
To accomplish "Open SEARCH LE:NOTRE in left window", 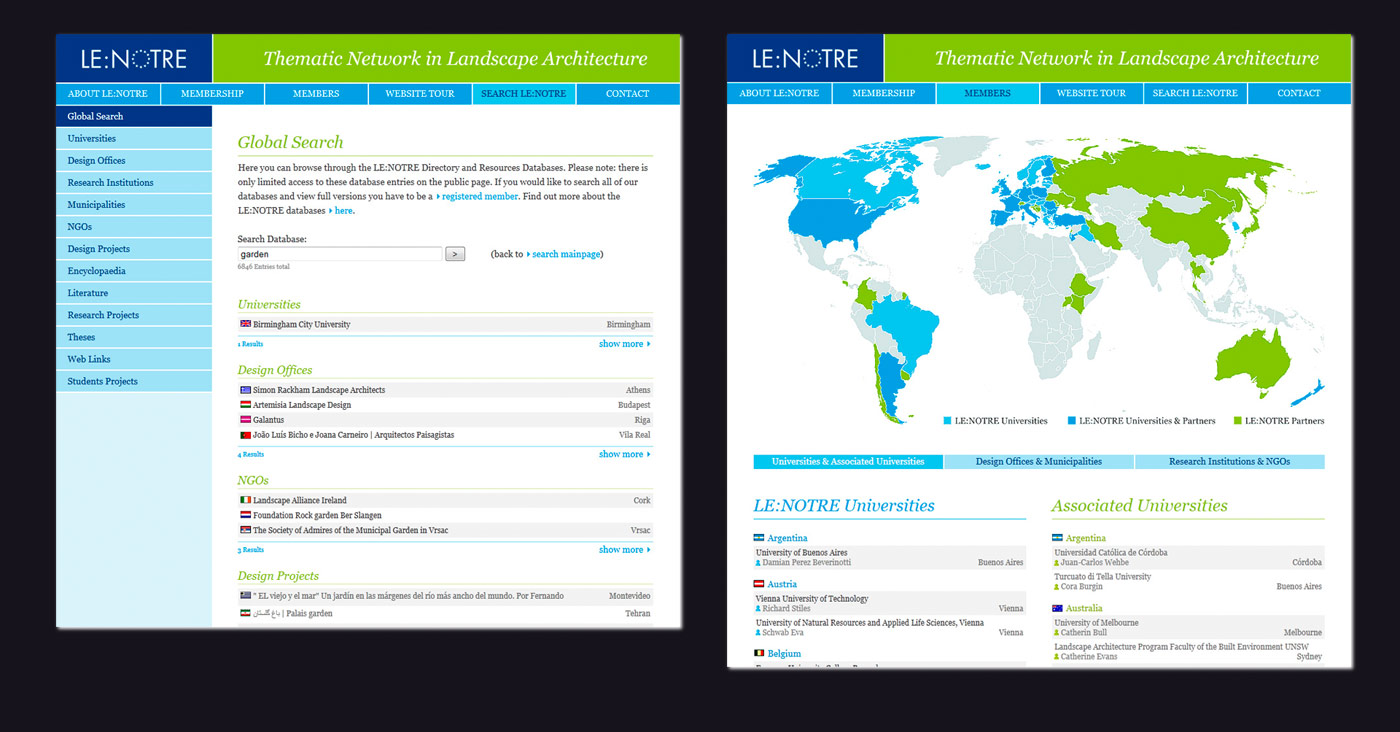I will (x=523, y=94).
